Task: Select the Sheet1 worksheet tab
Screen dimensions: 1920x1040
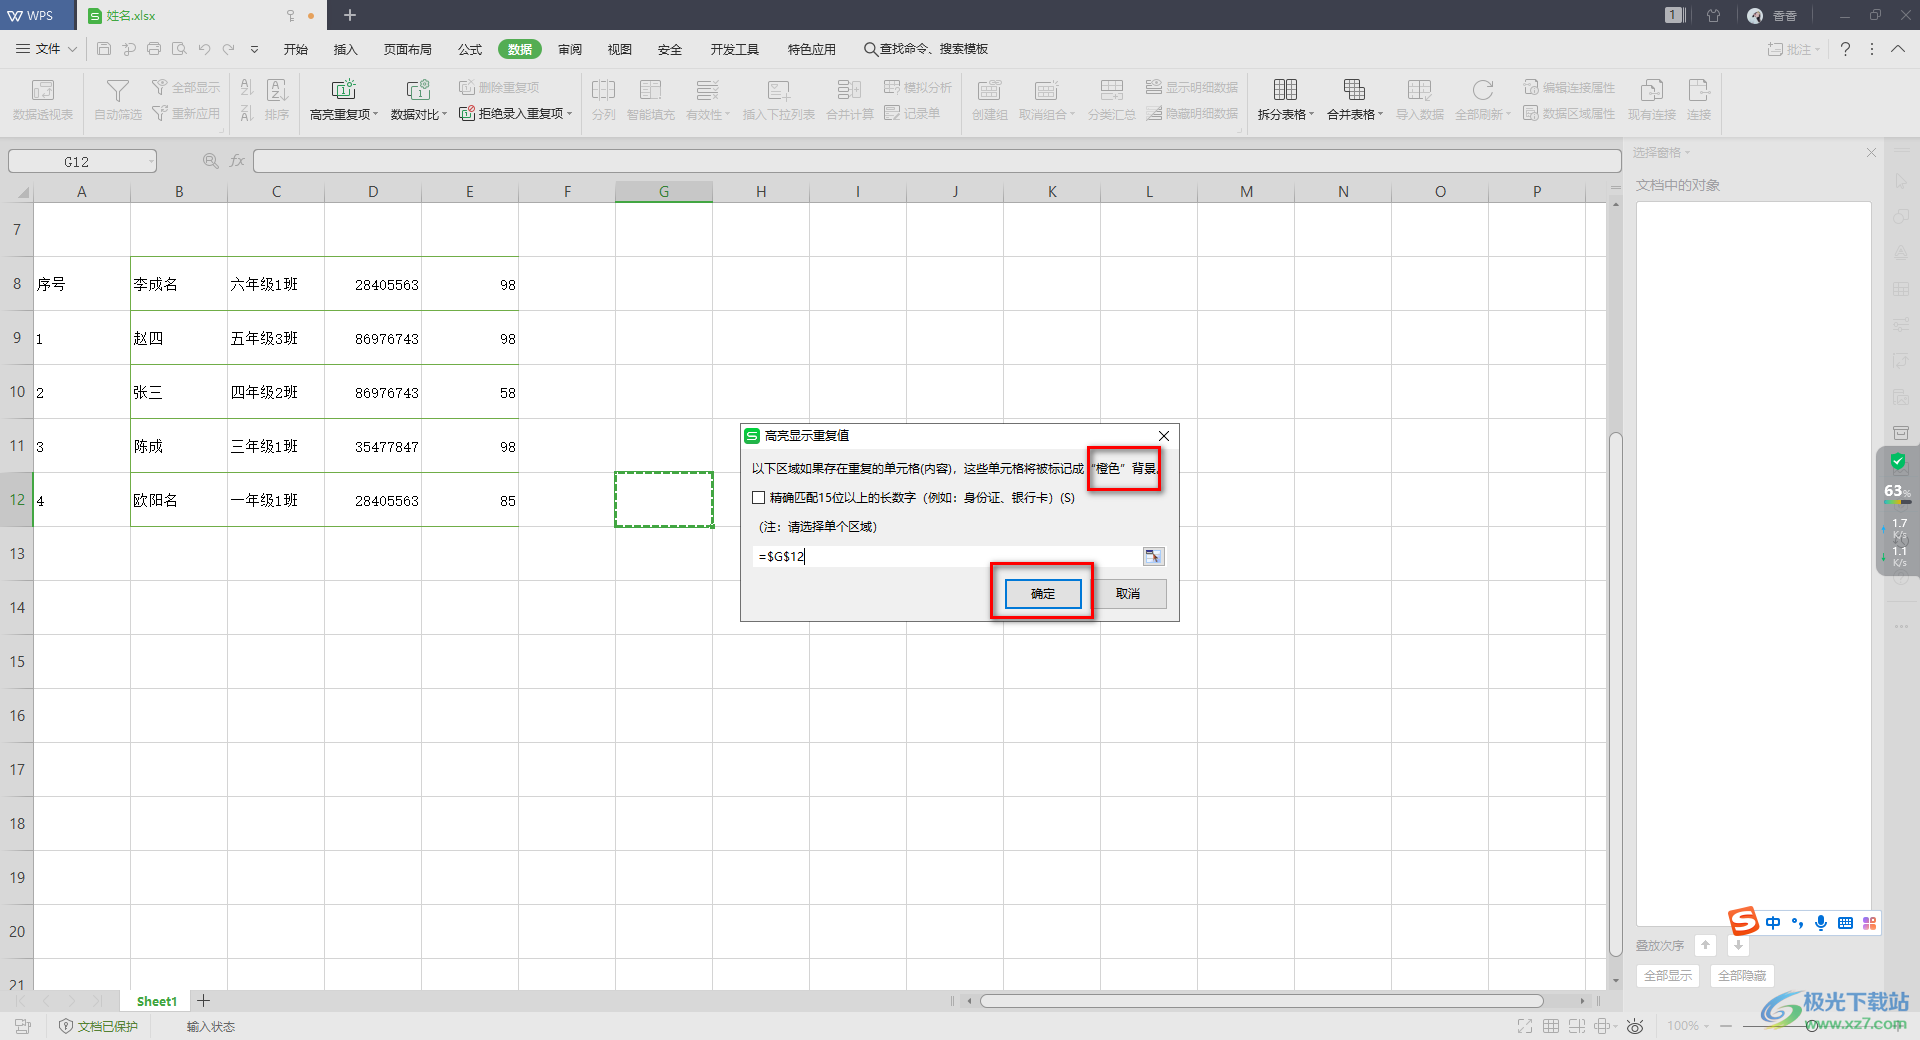Action: click(x=157, y=1001)
